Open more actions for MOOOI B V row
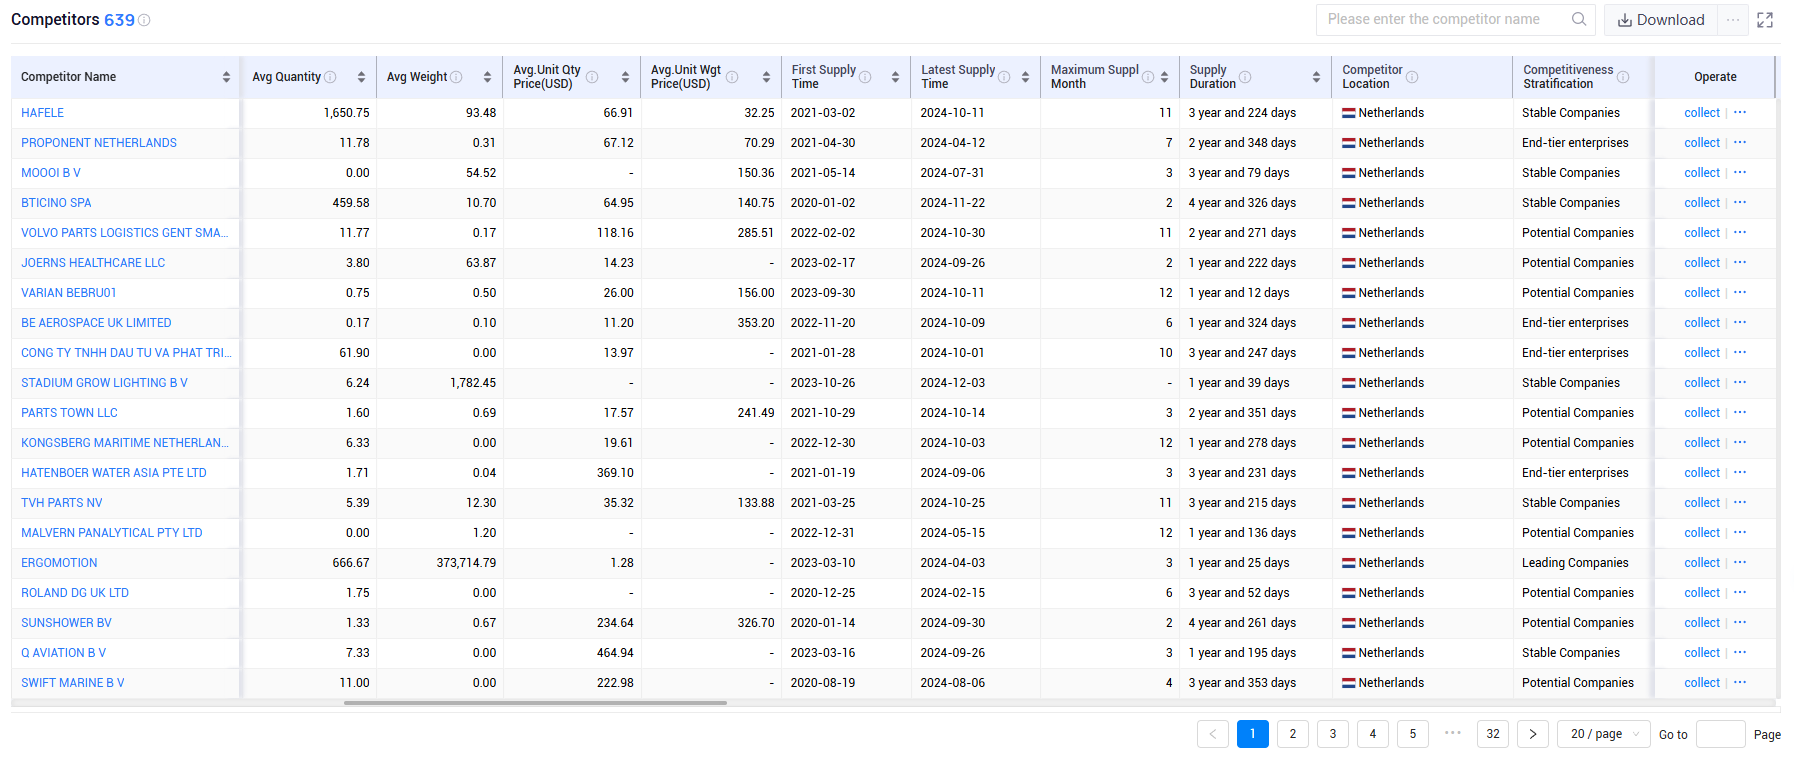The image size is (1794, 759). (x=1740, y=172)
